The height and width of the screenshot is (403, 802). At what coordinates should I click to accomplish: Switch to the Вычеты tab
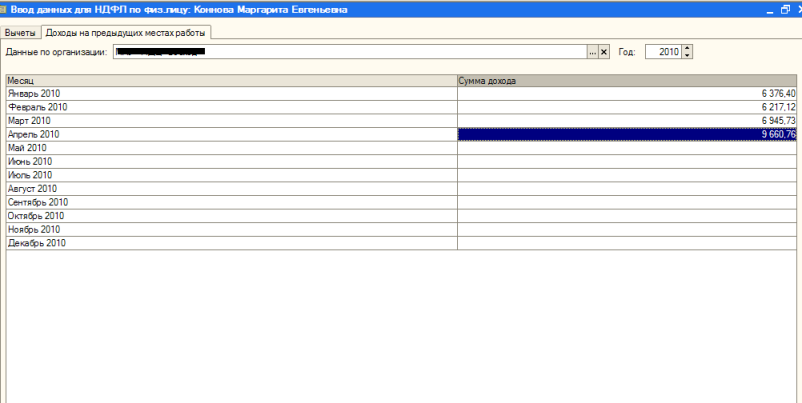[20, 33]
